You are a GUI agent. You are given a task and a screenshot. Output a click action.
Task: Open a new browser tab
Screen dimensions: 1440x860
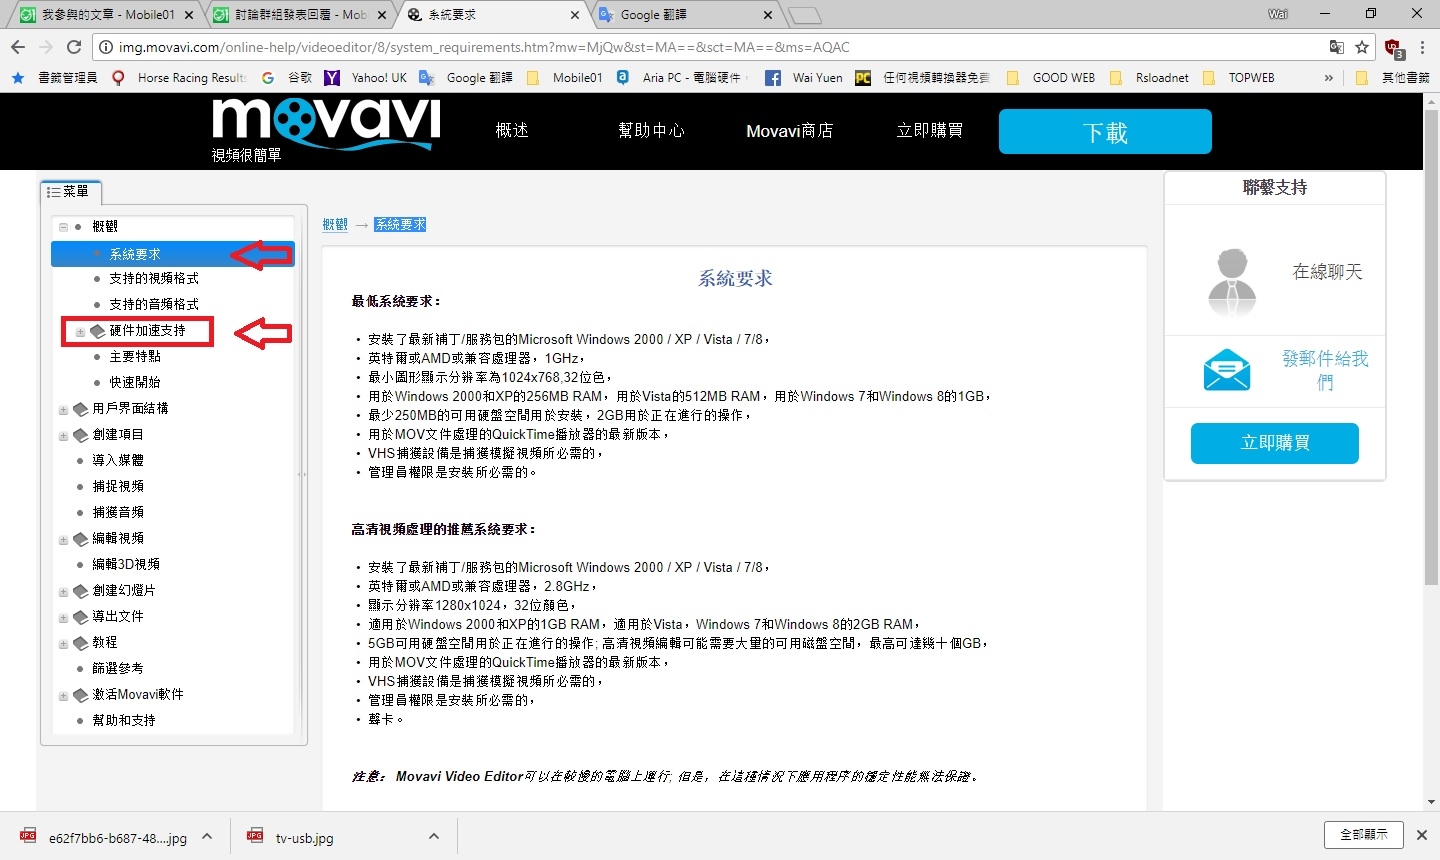tap(805, 15)
